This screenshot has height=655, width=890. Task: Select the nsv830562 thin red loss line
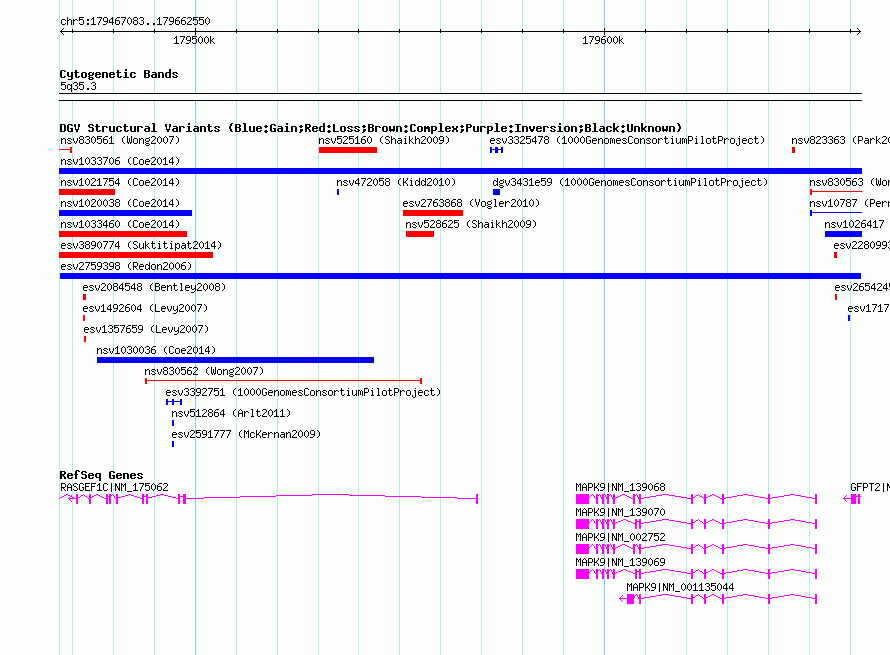point(284,381)
